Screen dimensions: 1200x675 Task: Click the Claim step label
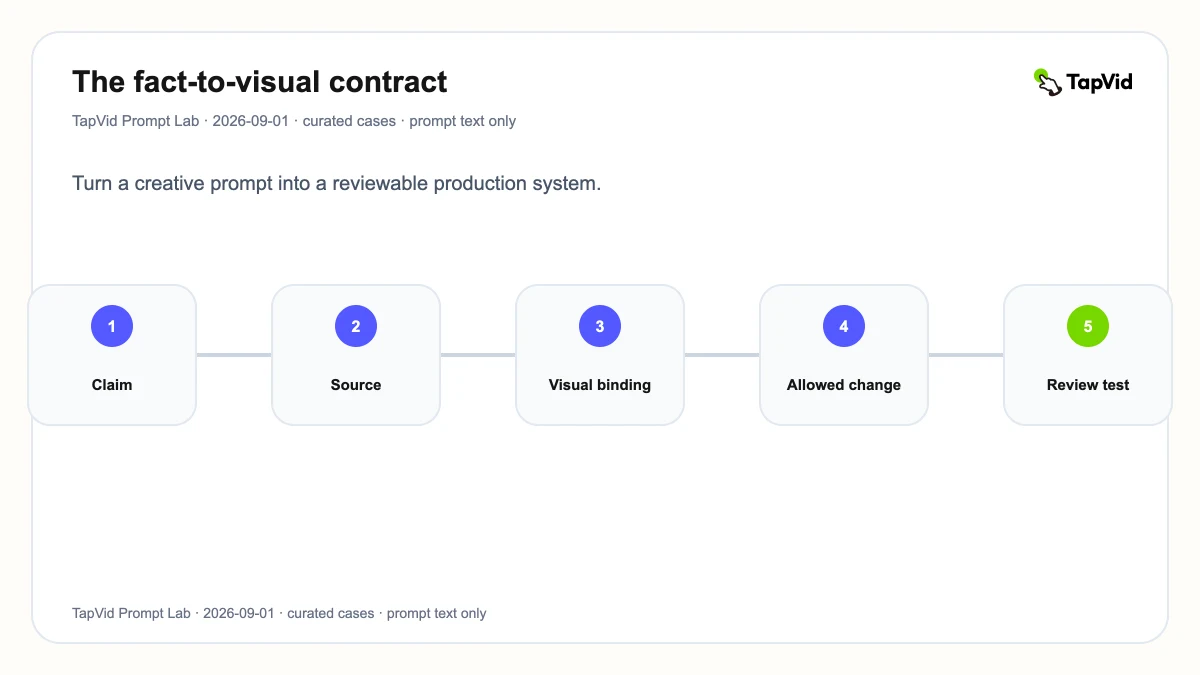tap(112, 385)
